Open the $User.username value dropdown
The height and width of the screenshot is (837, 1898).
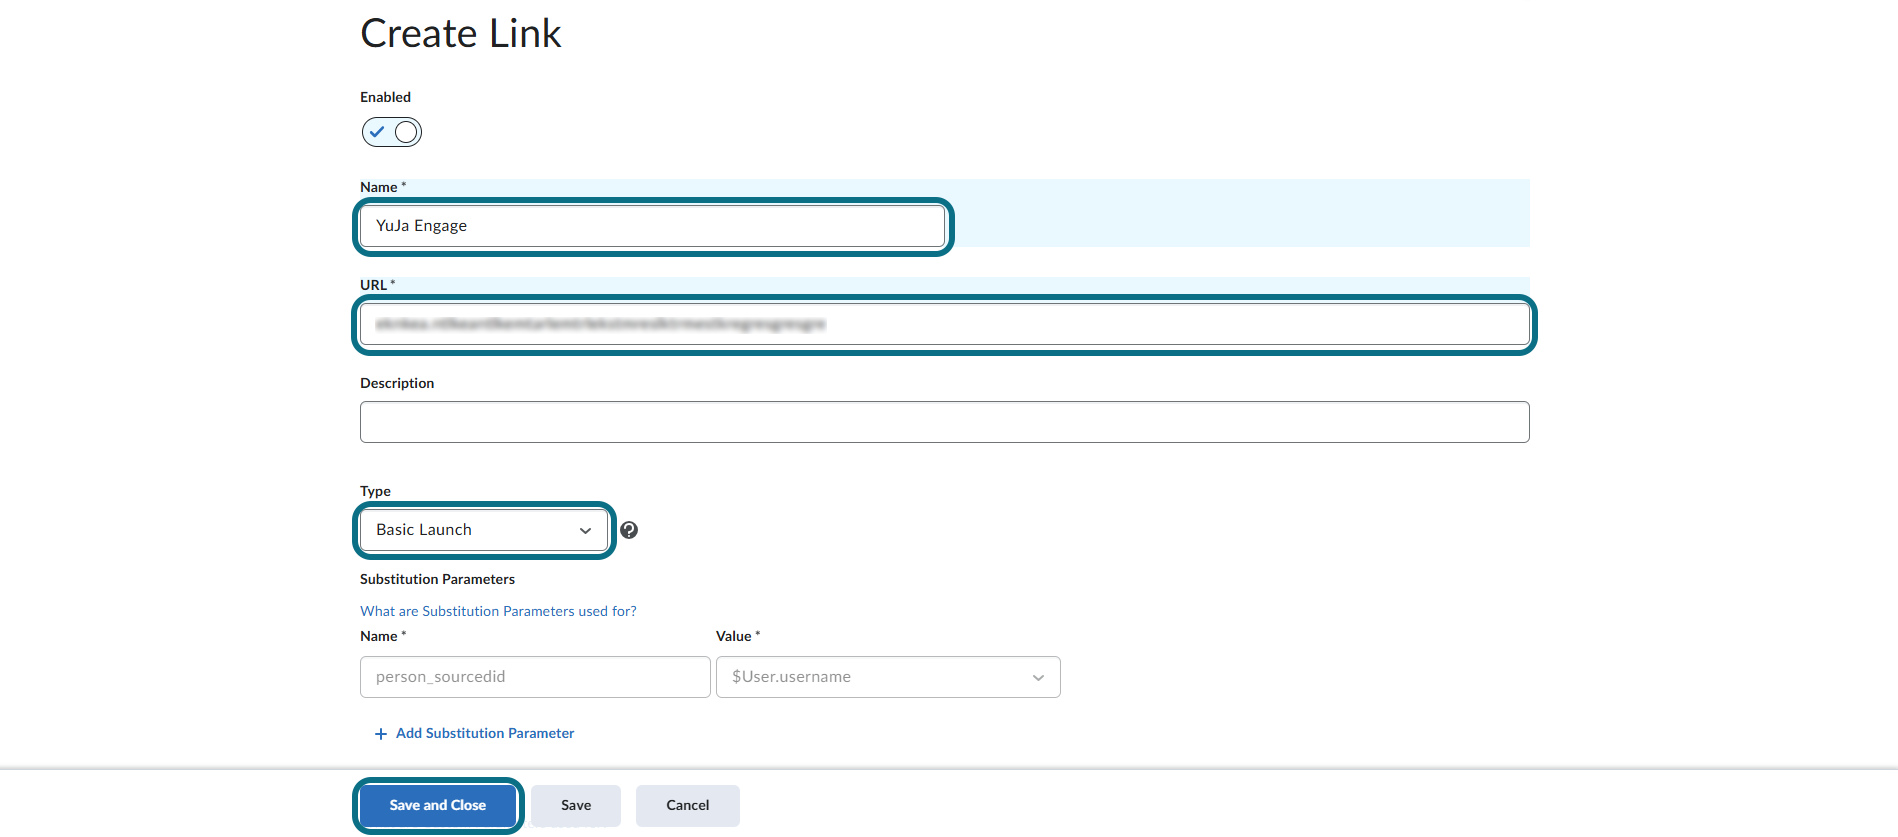[x=888, y=677]
